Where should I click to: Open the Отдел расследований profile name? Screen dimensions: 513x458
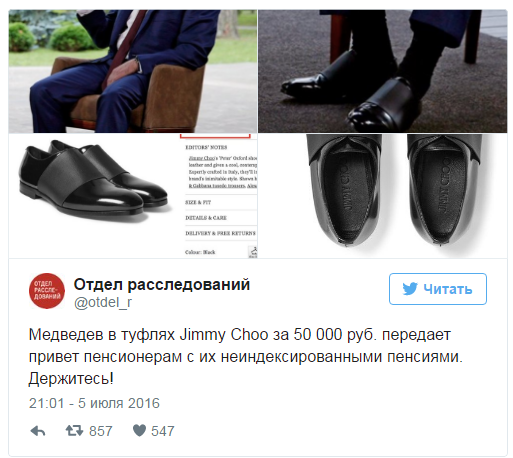[162, 284]
